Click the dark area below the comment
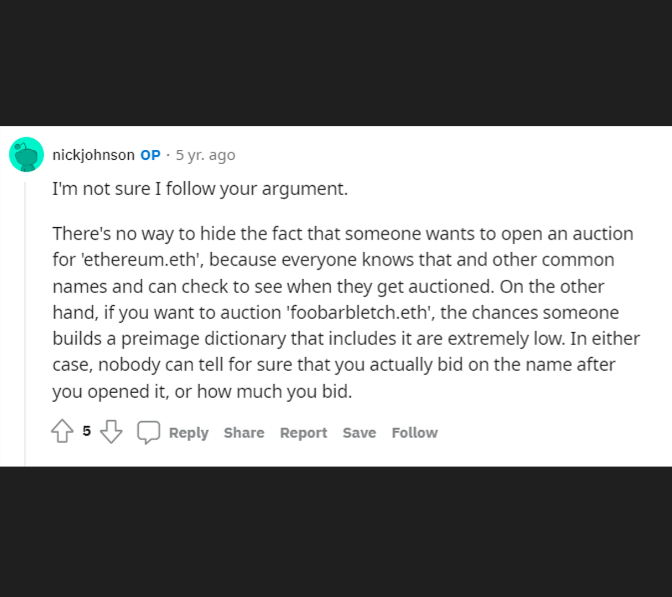Image resolution: width=672 pixels, height=597 pixels. pyautogui.click(x=336, y=531)
